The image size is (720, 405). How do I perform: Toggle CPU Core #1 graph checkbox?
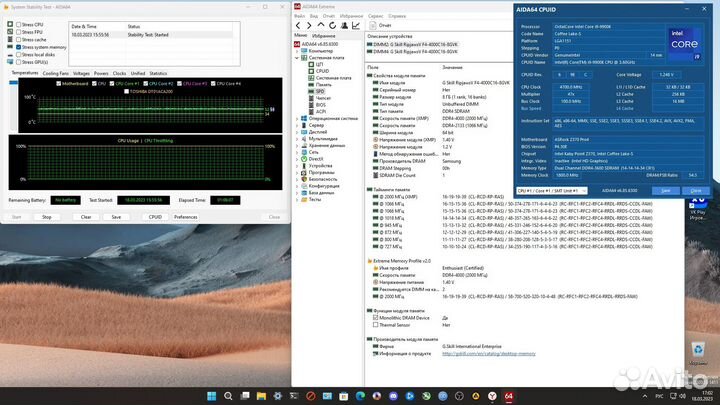coord(112,84)
